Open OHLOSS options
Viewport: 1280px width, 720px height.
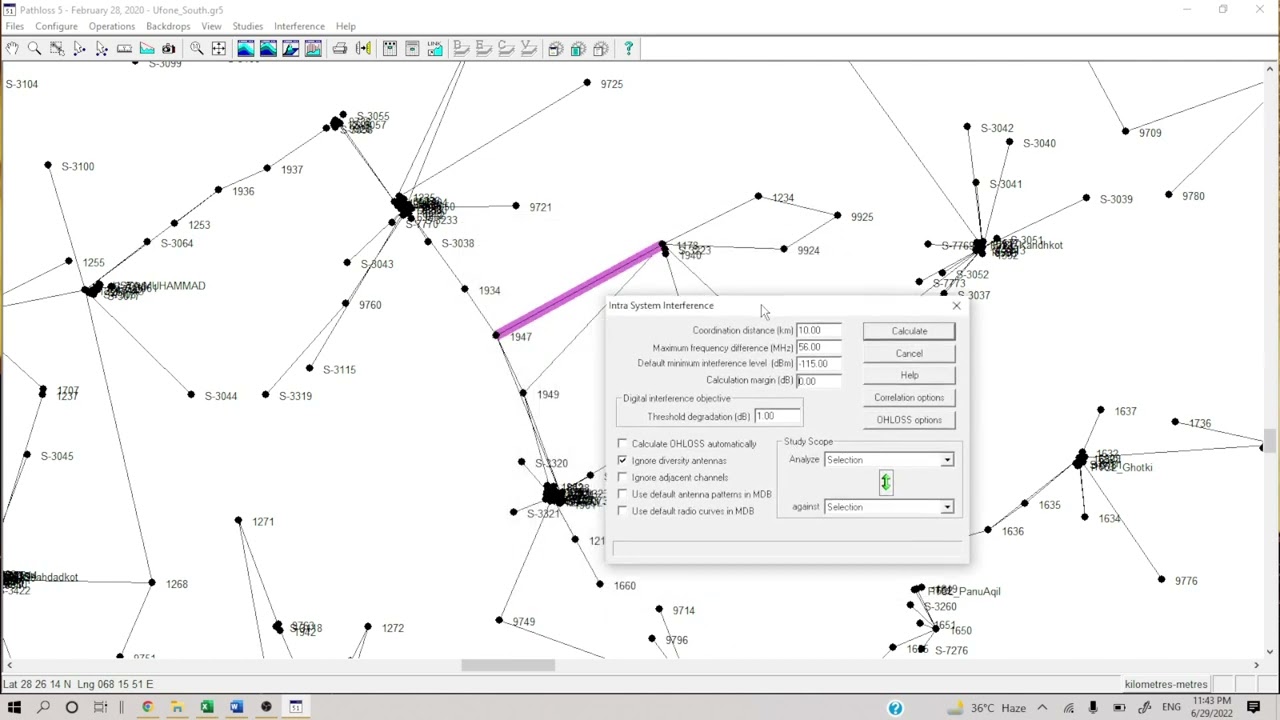(x=909, y=419)
